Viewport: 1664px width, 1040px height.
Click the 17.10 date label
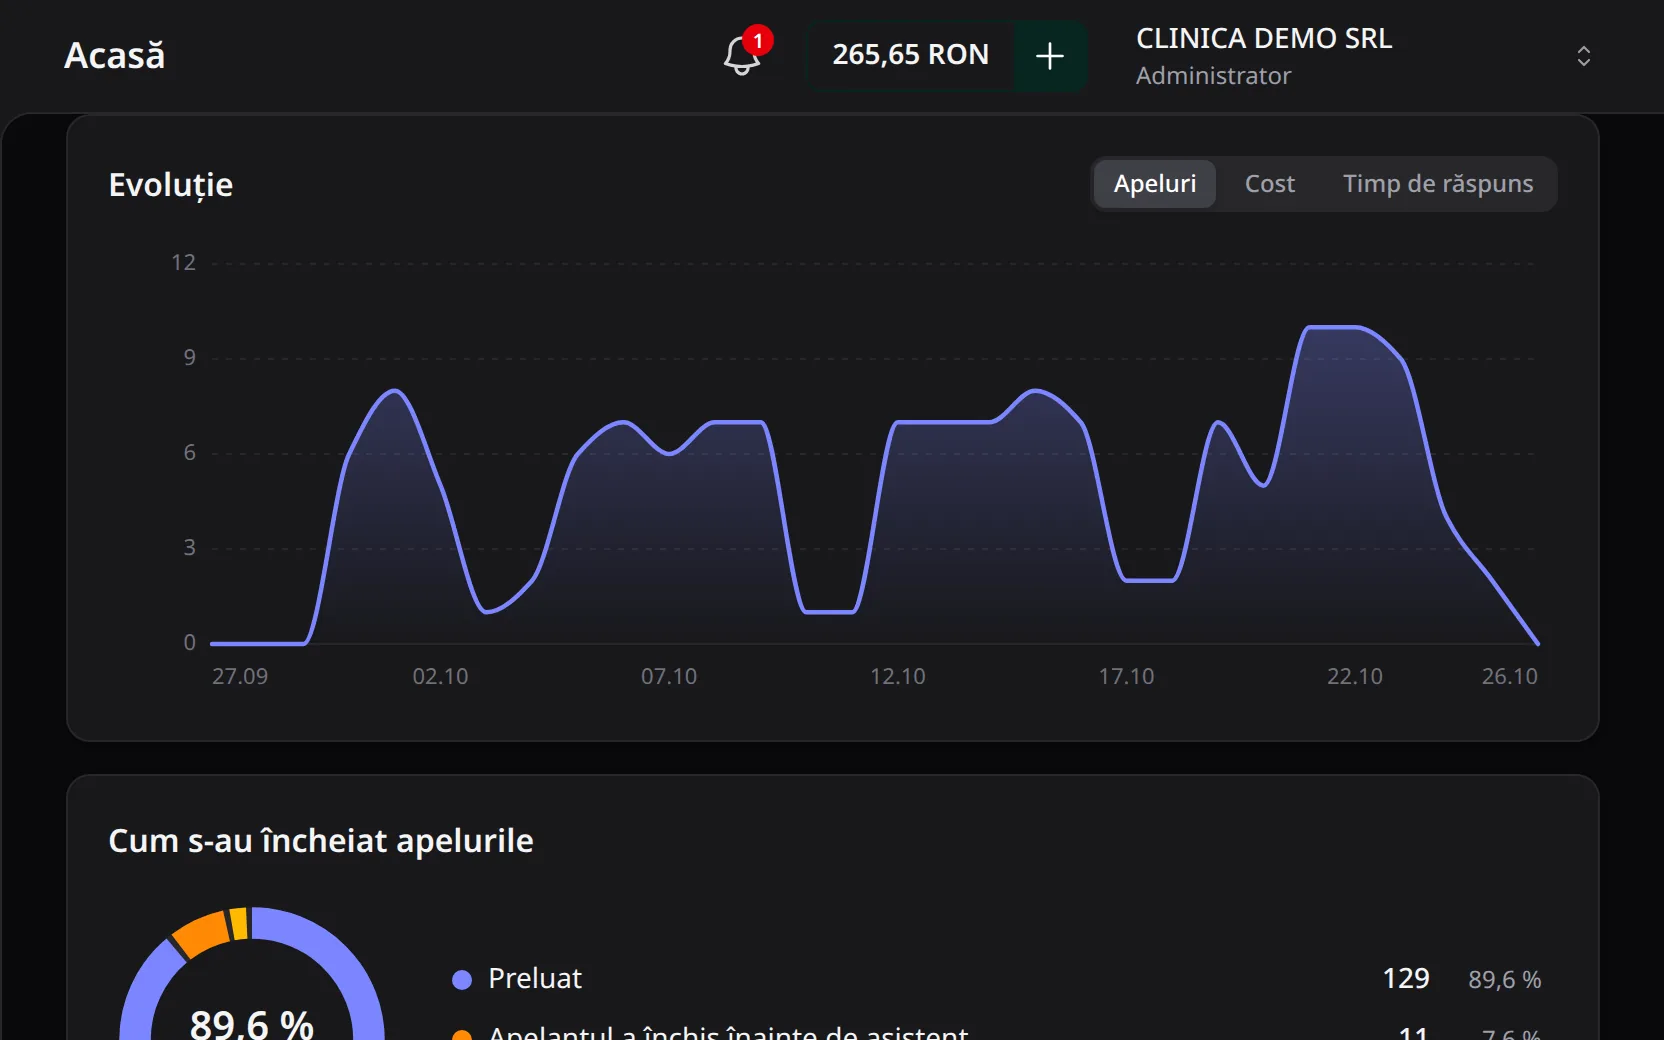[1126, 677]
